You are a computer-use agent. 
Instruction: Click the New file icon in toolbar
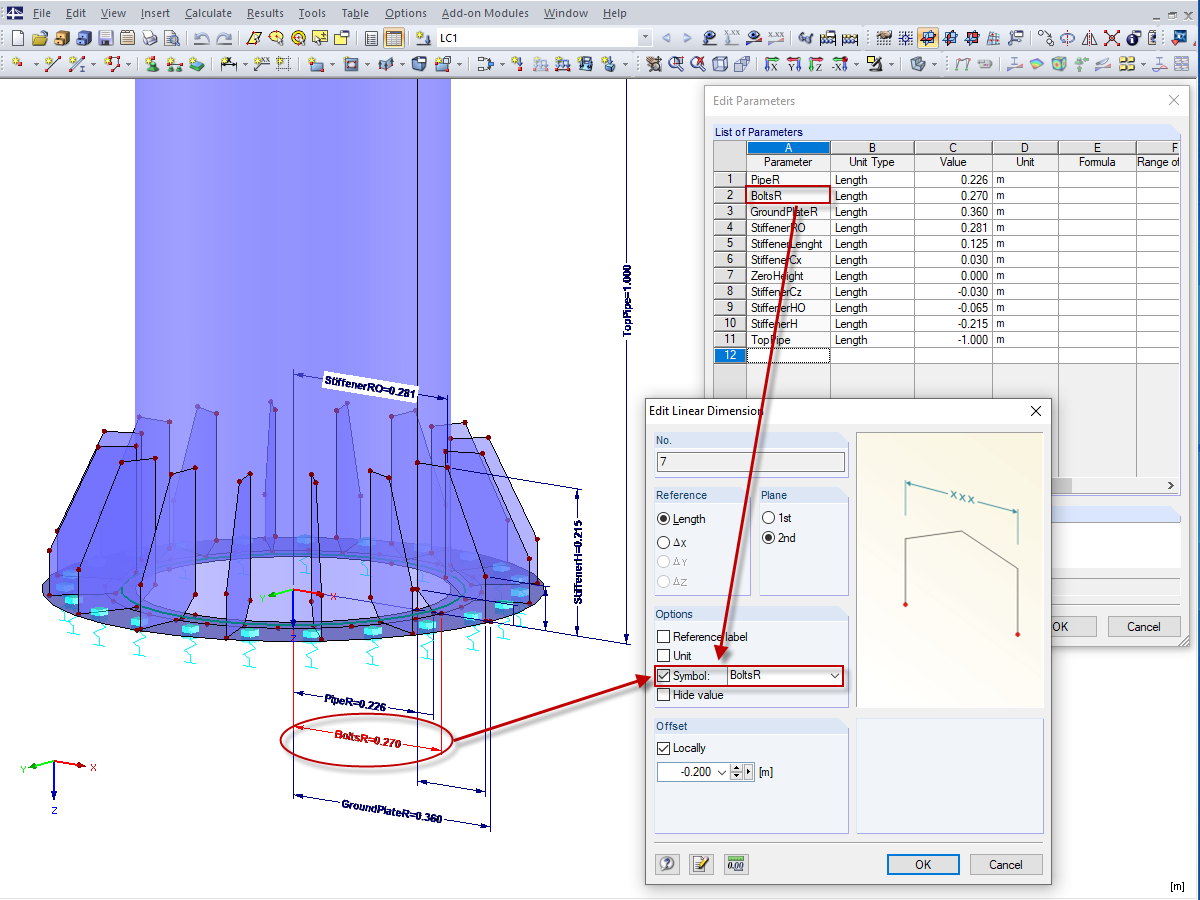point(17,38)
